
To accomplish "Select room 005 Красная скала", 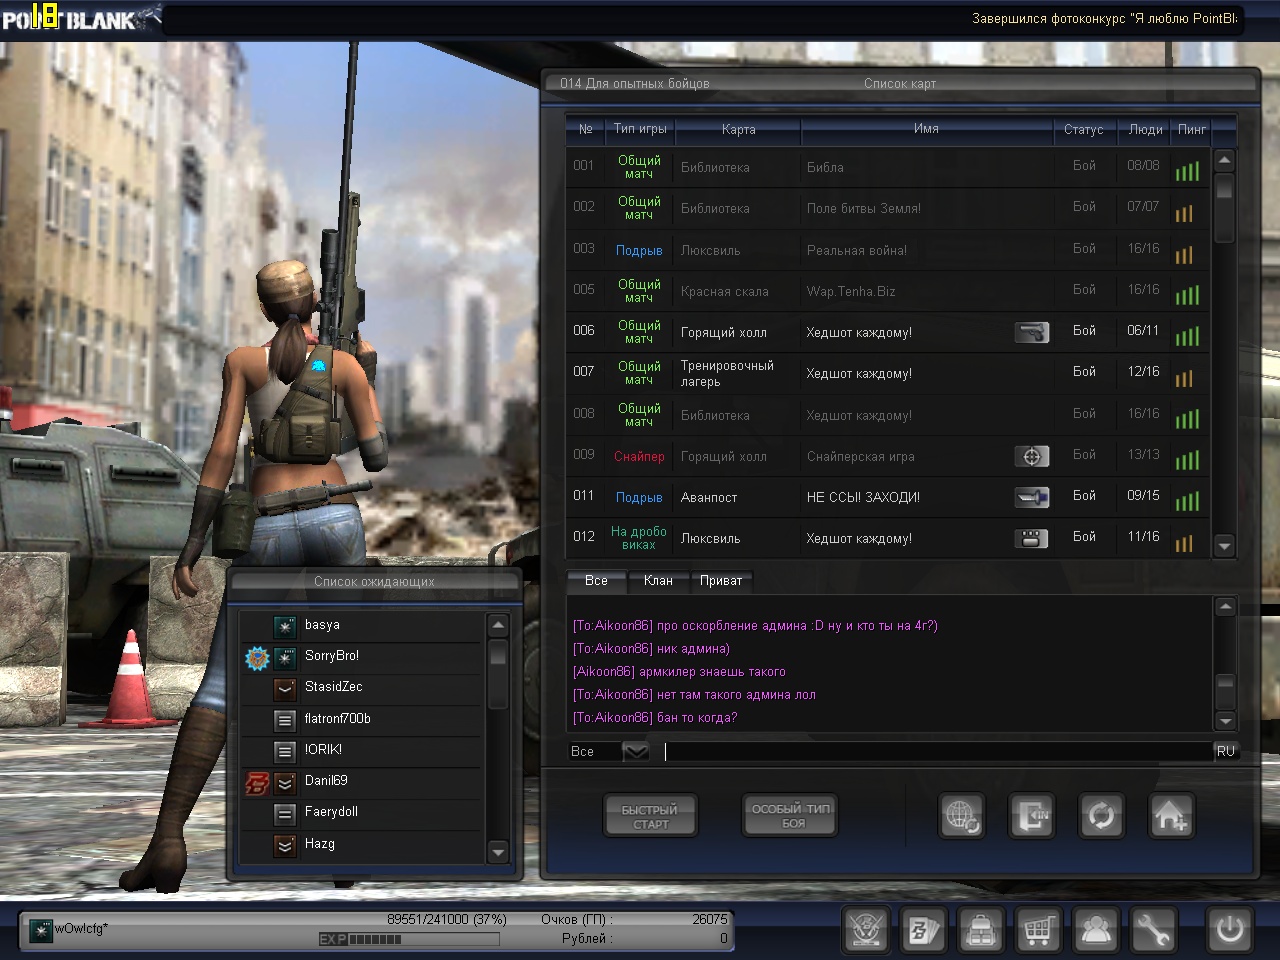I will tap(888, 291).
